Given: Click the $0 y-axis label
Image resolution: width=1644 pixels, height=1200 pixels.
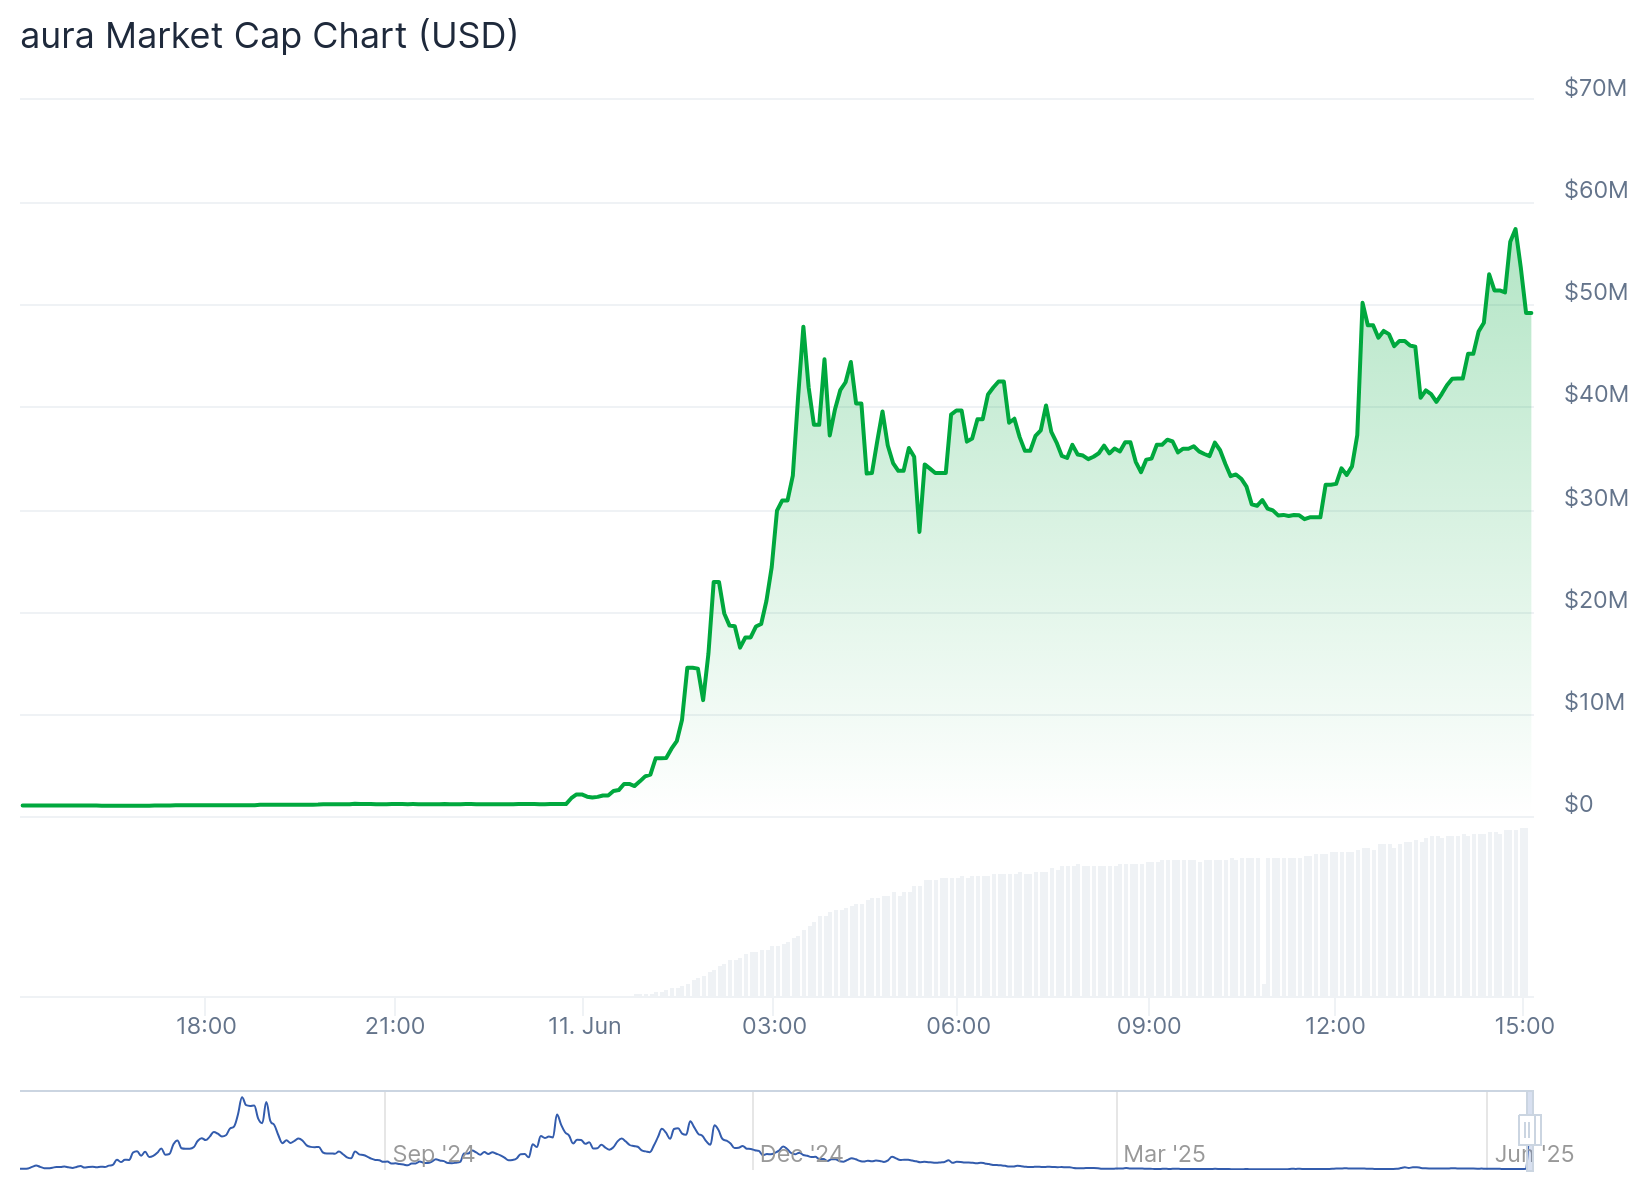Looking at the screenshot, I should click(1578, 804).
